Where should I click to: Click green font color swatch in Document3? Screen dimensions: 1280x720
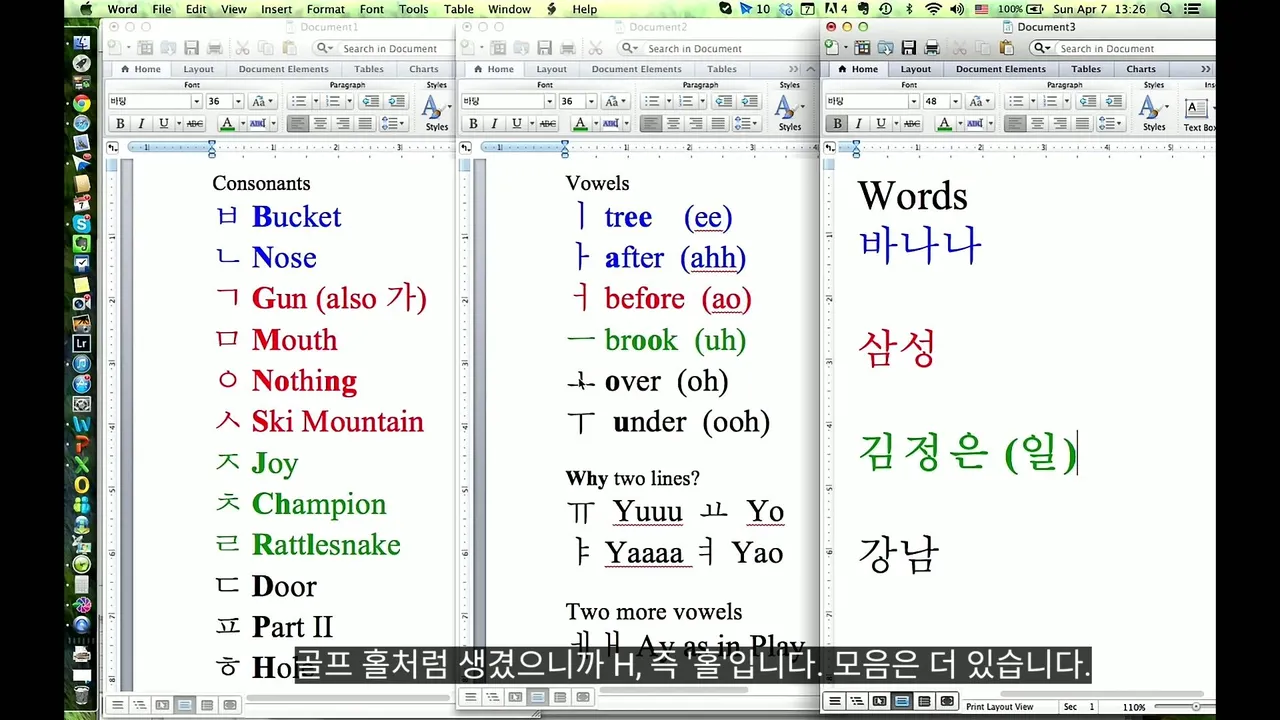(944, 123)
